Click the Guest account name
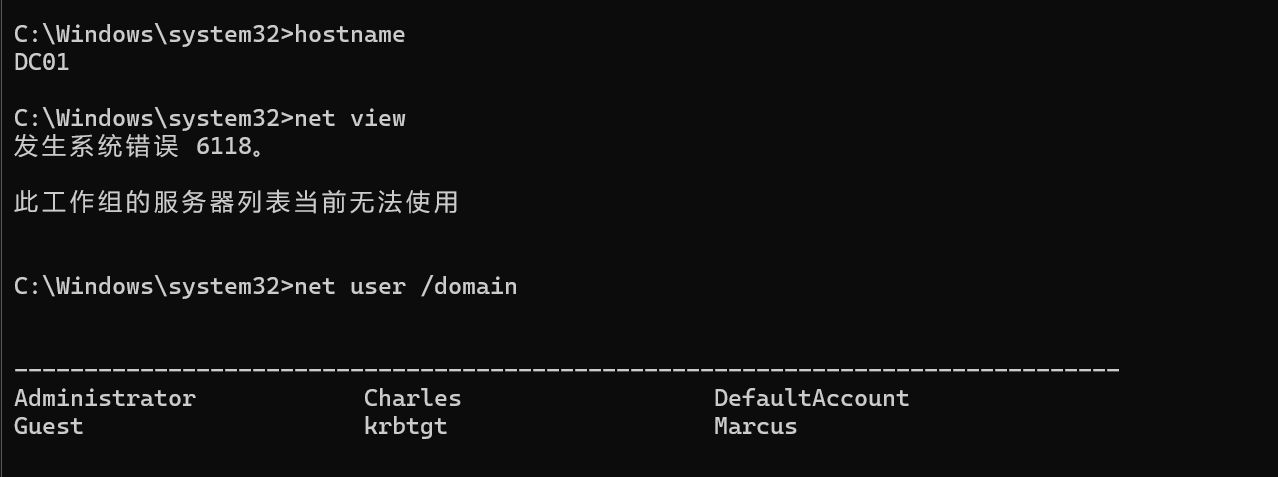The width and height of the screenshot is (1278, 477). coord(49,426)
